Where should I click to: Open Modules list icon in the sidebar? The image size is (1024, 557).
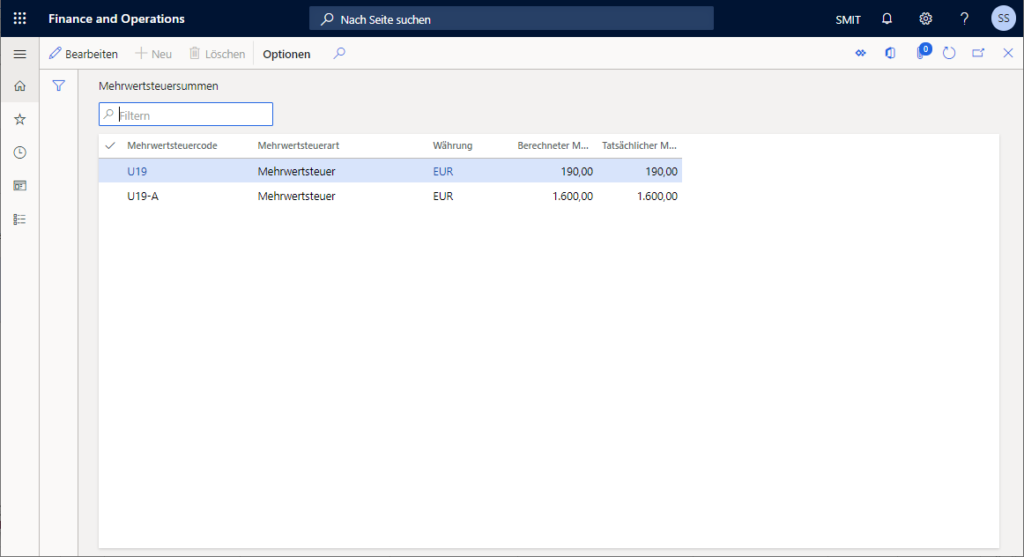19,218
